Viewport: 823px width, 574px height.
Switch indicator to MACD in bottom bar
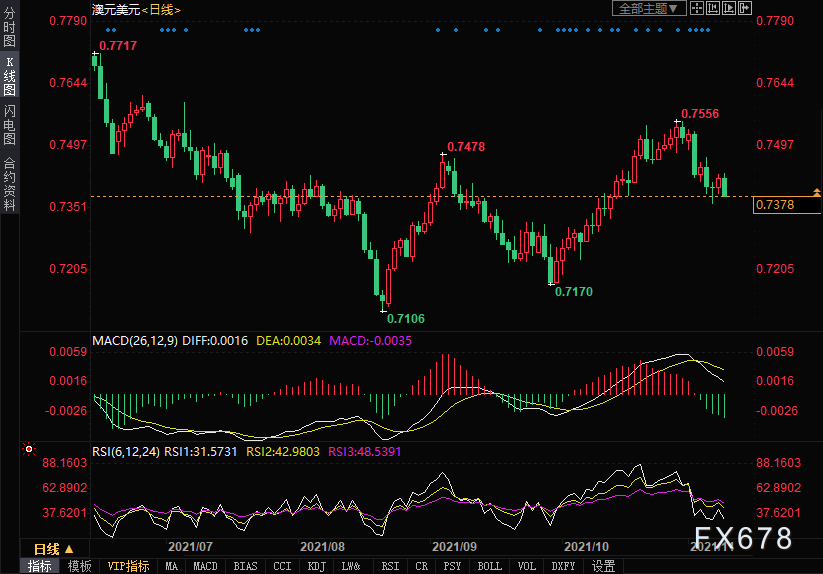coord(205,566)
